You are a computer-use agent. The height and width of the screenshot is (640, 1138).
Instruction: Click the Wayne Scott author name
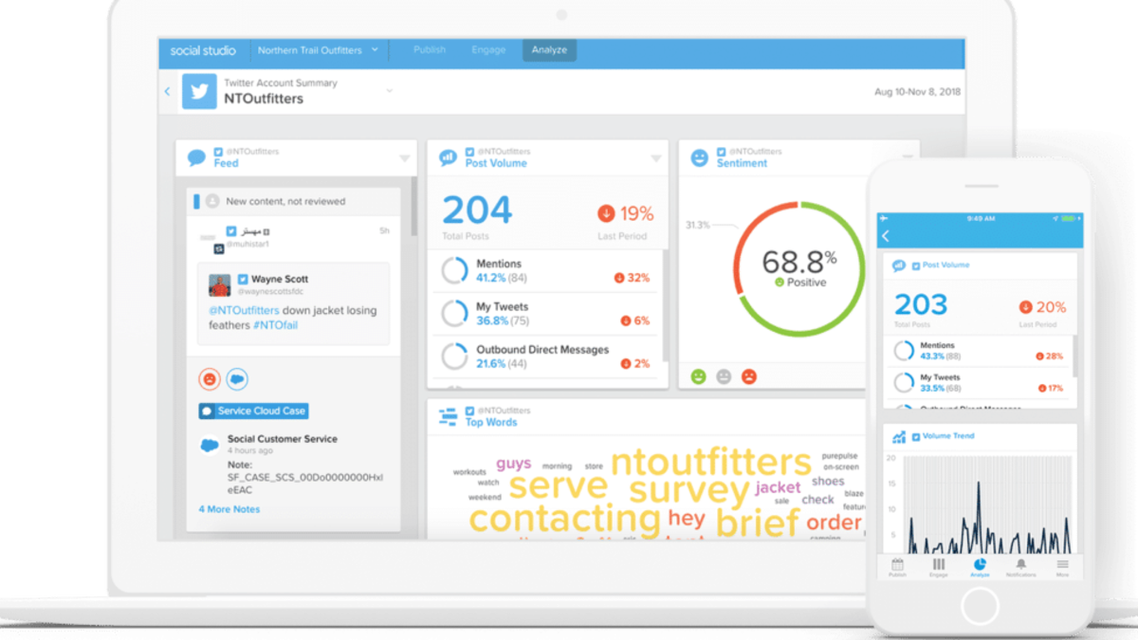(279, 279)
